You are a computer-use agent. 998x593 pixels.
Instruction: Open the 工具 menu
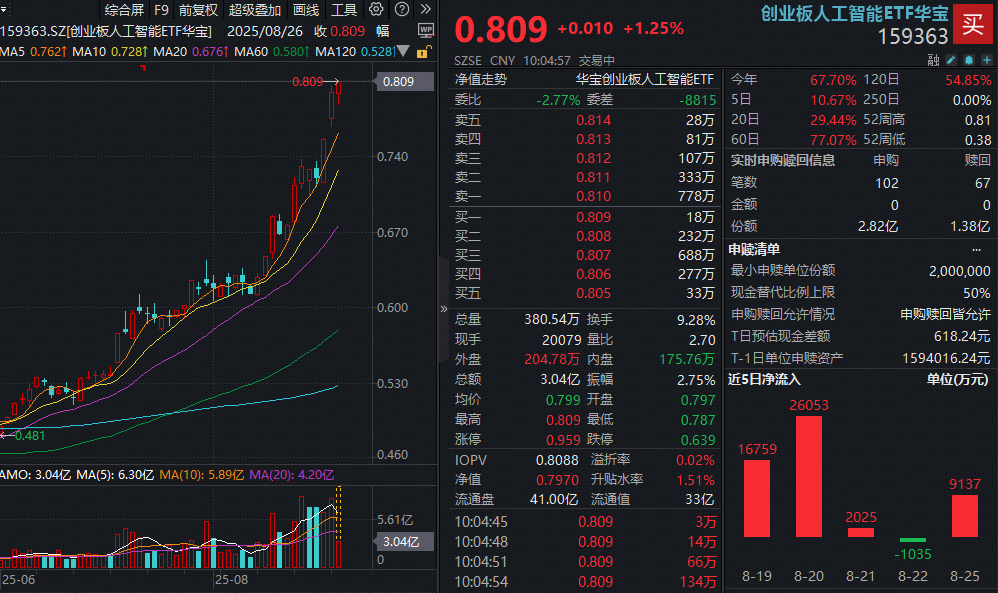(344, 9)
